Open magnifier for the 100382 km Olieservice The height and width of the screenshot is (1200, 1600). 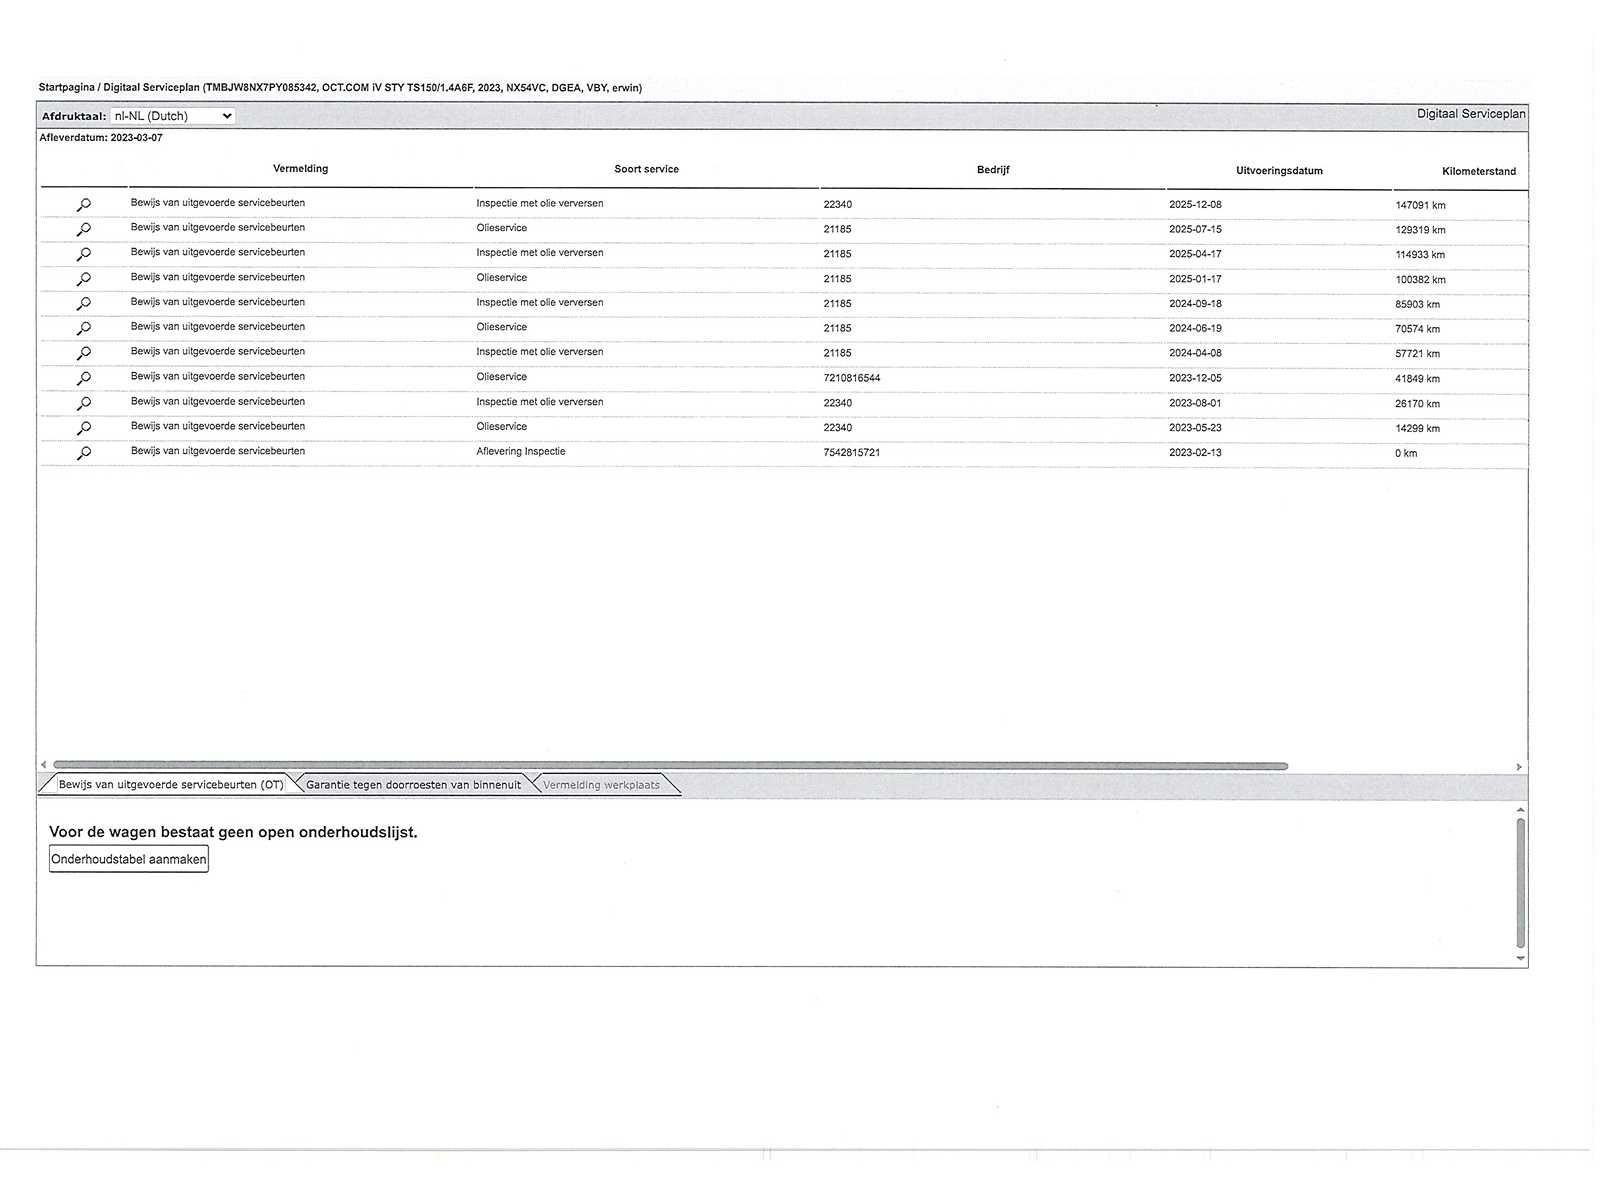84,279
